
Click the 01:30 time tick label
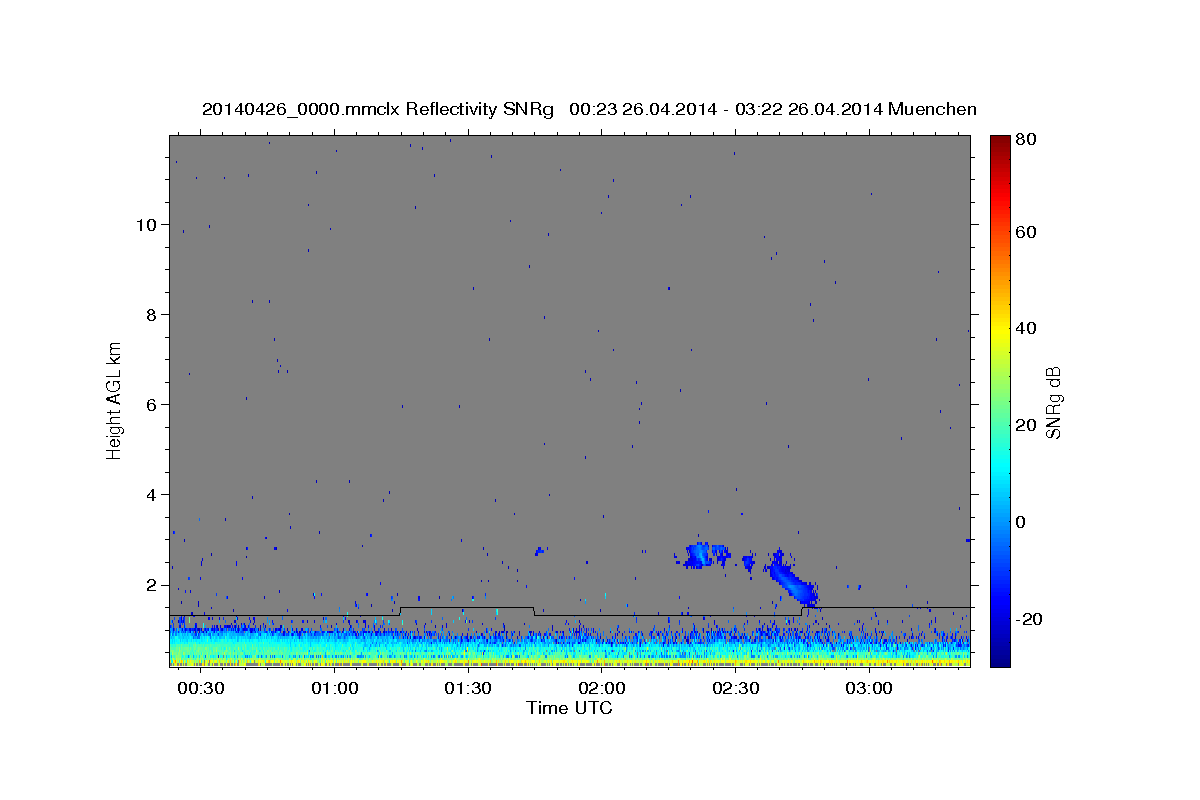coord(468,689)
